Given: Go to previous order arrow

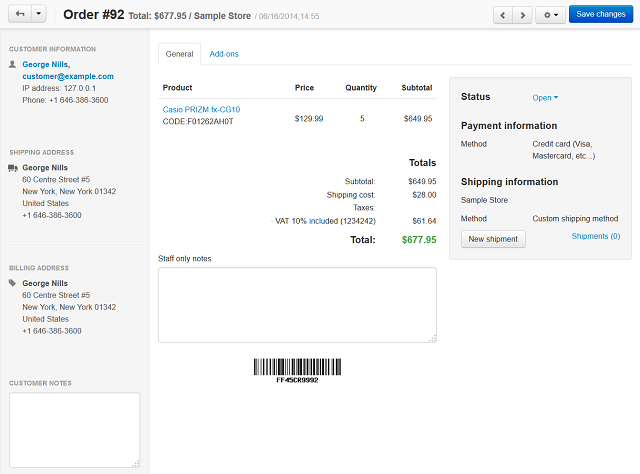Looking at the screenshot, I should (x=503, y=15).
